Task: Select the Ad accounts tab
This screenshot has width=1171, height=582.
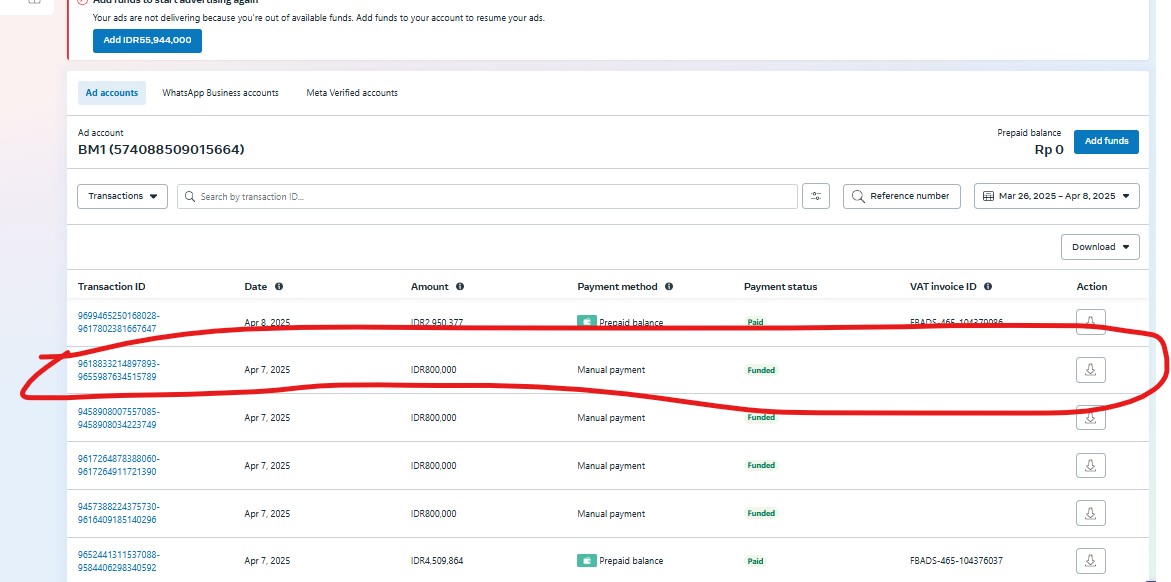Action: [112, 93]
